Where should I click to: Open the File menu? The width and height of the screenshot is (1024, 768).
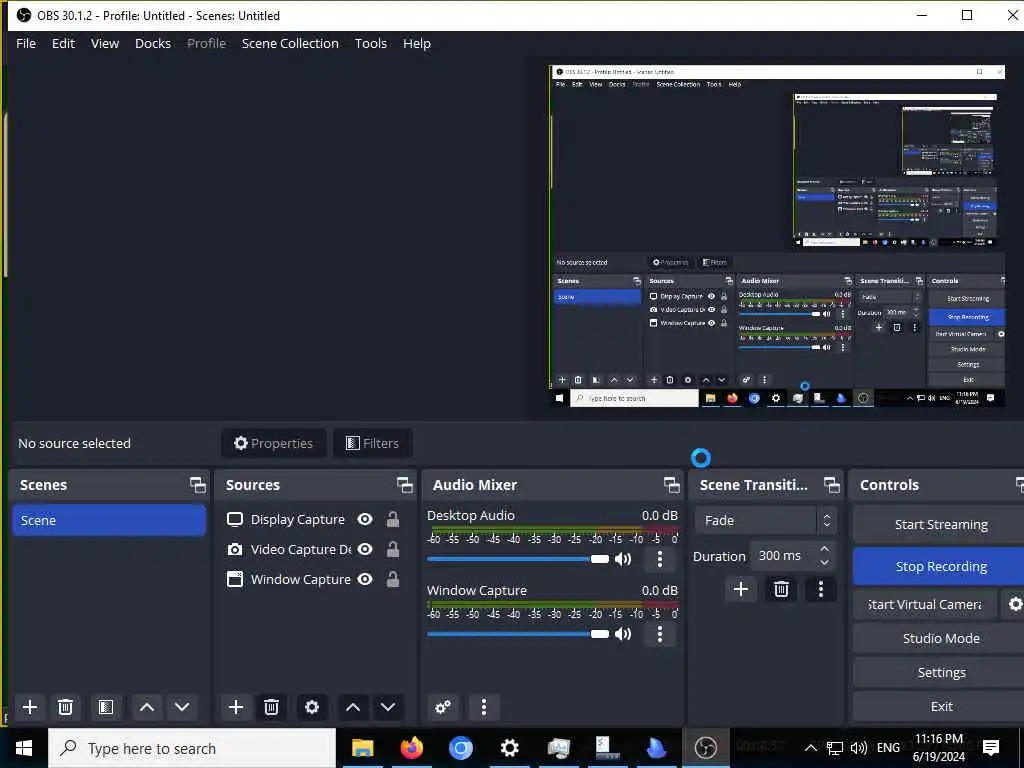pos(26,43)
